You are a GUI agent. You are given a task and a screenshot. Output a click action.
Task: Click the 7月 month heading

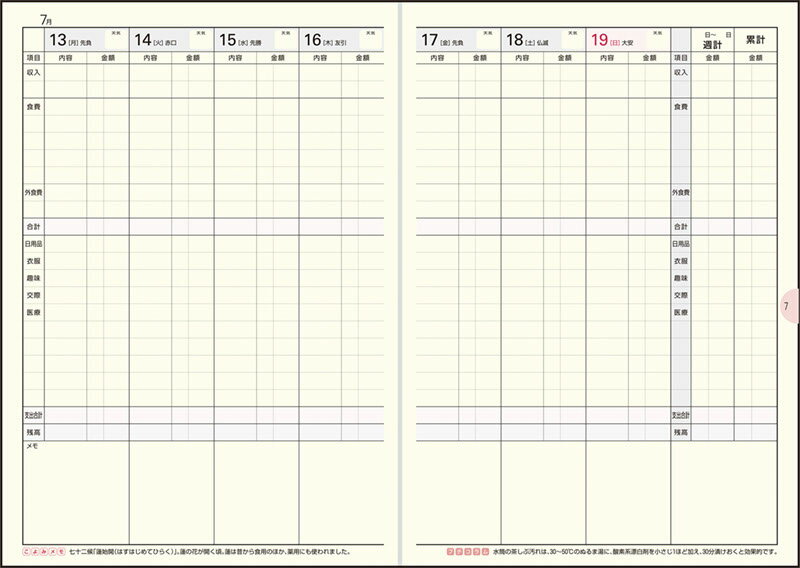pos(46,20)
